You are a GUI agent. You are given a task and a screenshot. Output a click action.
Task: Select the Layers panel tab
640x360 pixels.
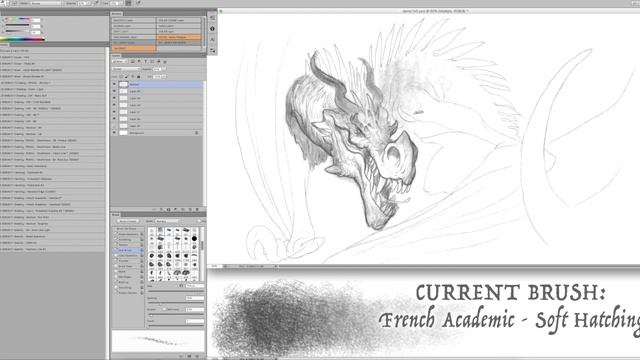pos(117,56)
